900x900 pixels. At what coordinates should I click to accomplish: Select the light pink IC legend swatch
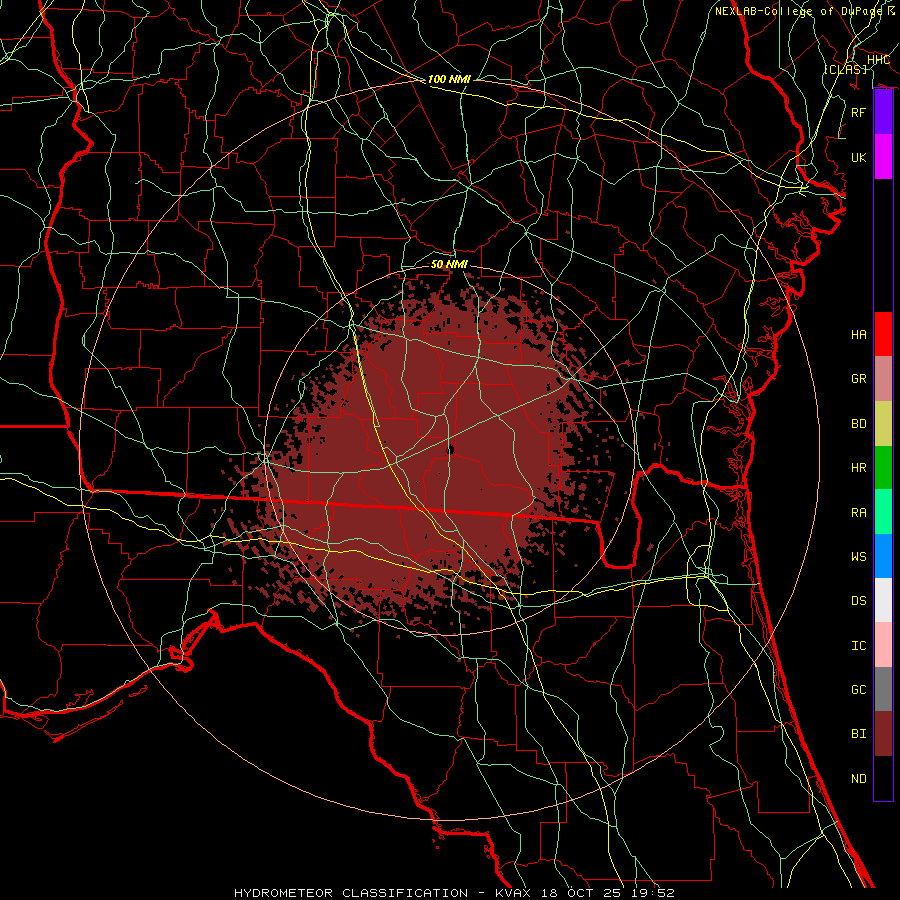coord(883,645)
